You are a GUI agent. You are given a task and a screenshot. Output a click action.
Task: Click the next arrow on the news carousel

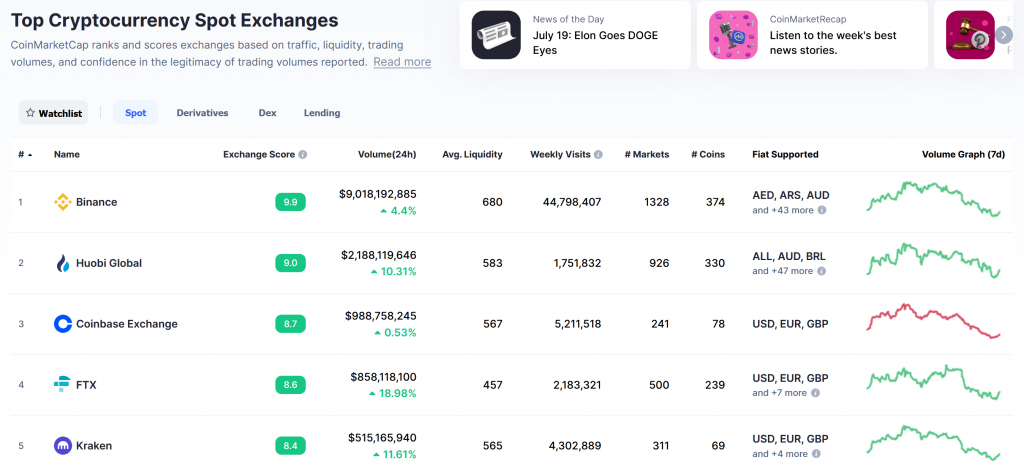(x=1004, y=35)
